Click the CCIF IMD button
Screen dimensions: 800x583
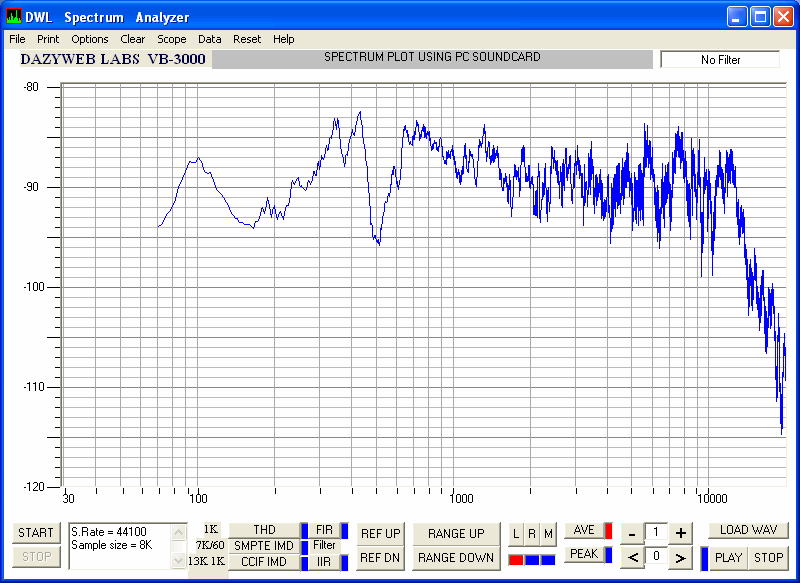[x=264, y=562]
